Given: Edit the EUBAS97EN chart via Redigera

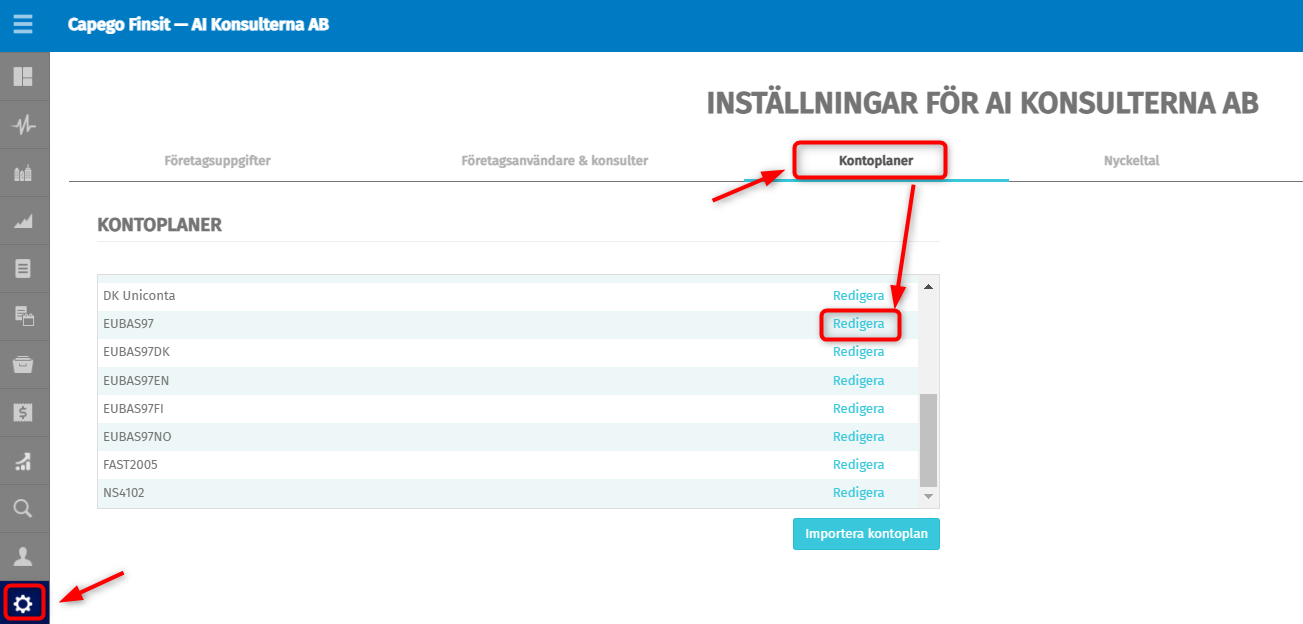Looking at the screenshot, I should tap(859, 380).
